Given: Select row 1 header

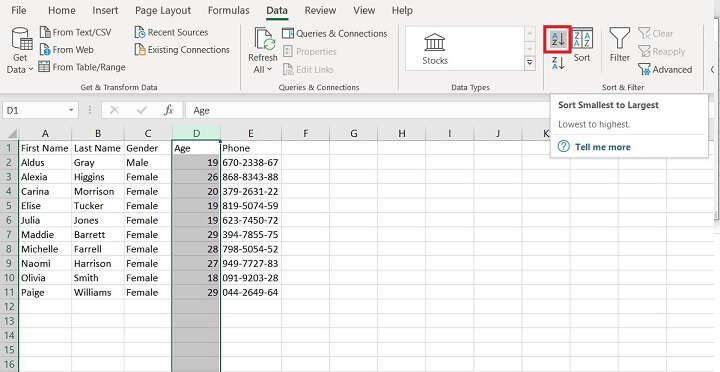Looking at the screenshot, I should (9, 148).
